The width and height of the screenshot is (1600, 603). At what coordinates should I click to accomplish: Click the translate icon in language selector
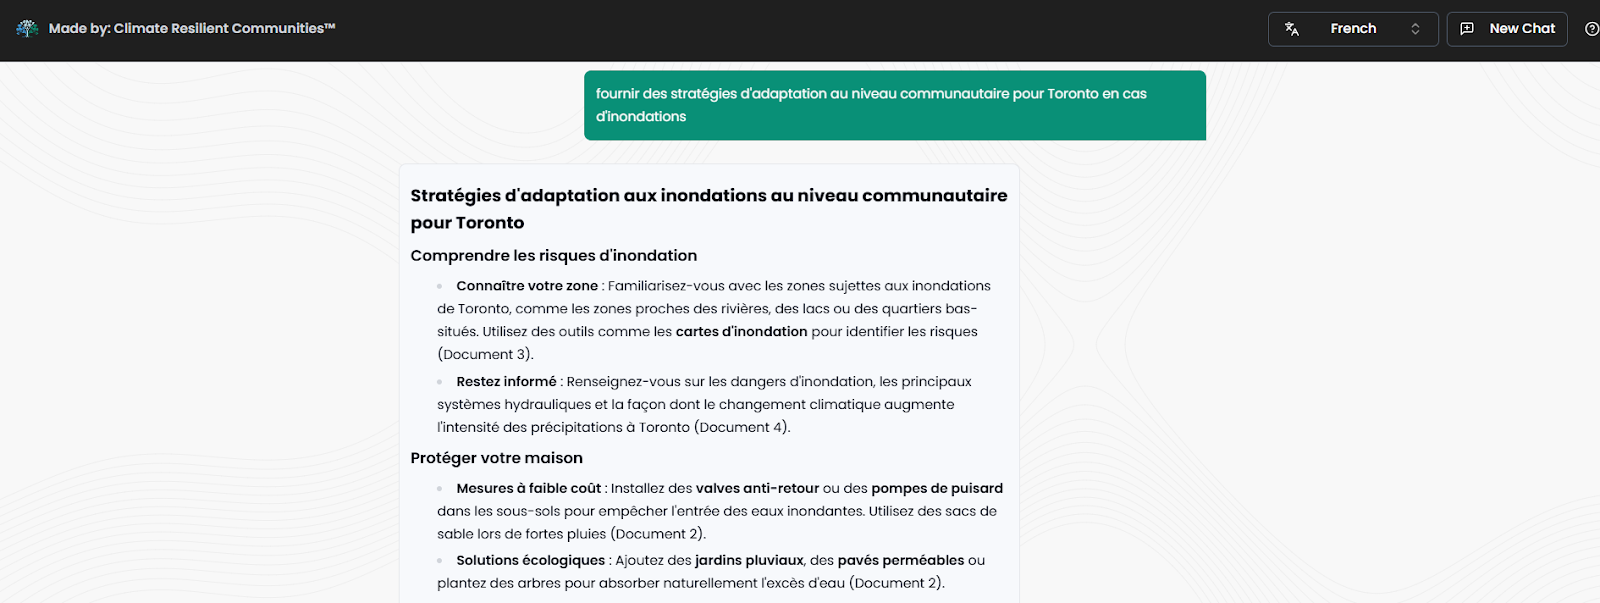point(1292,29)
